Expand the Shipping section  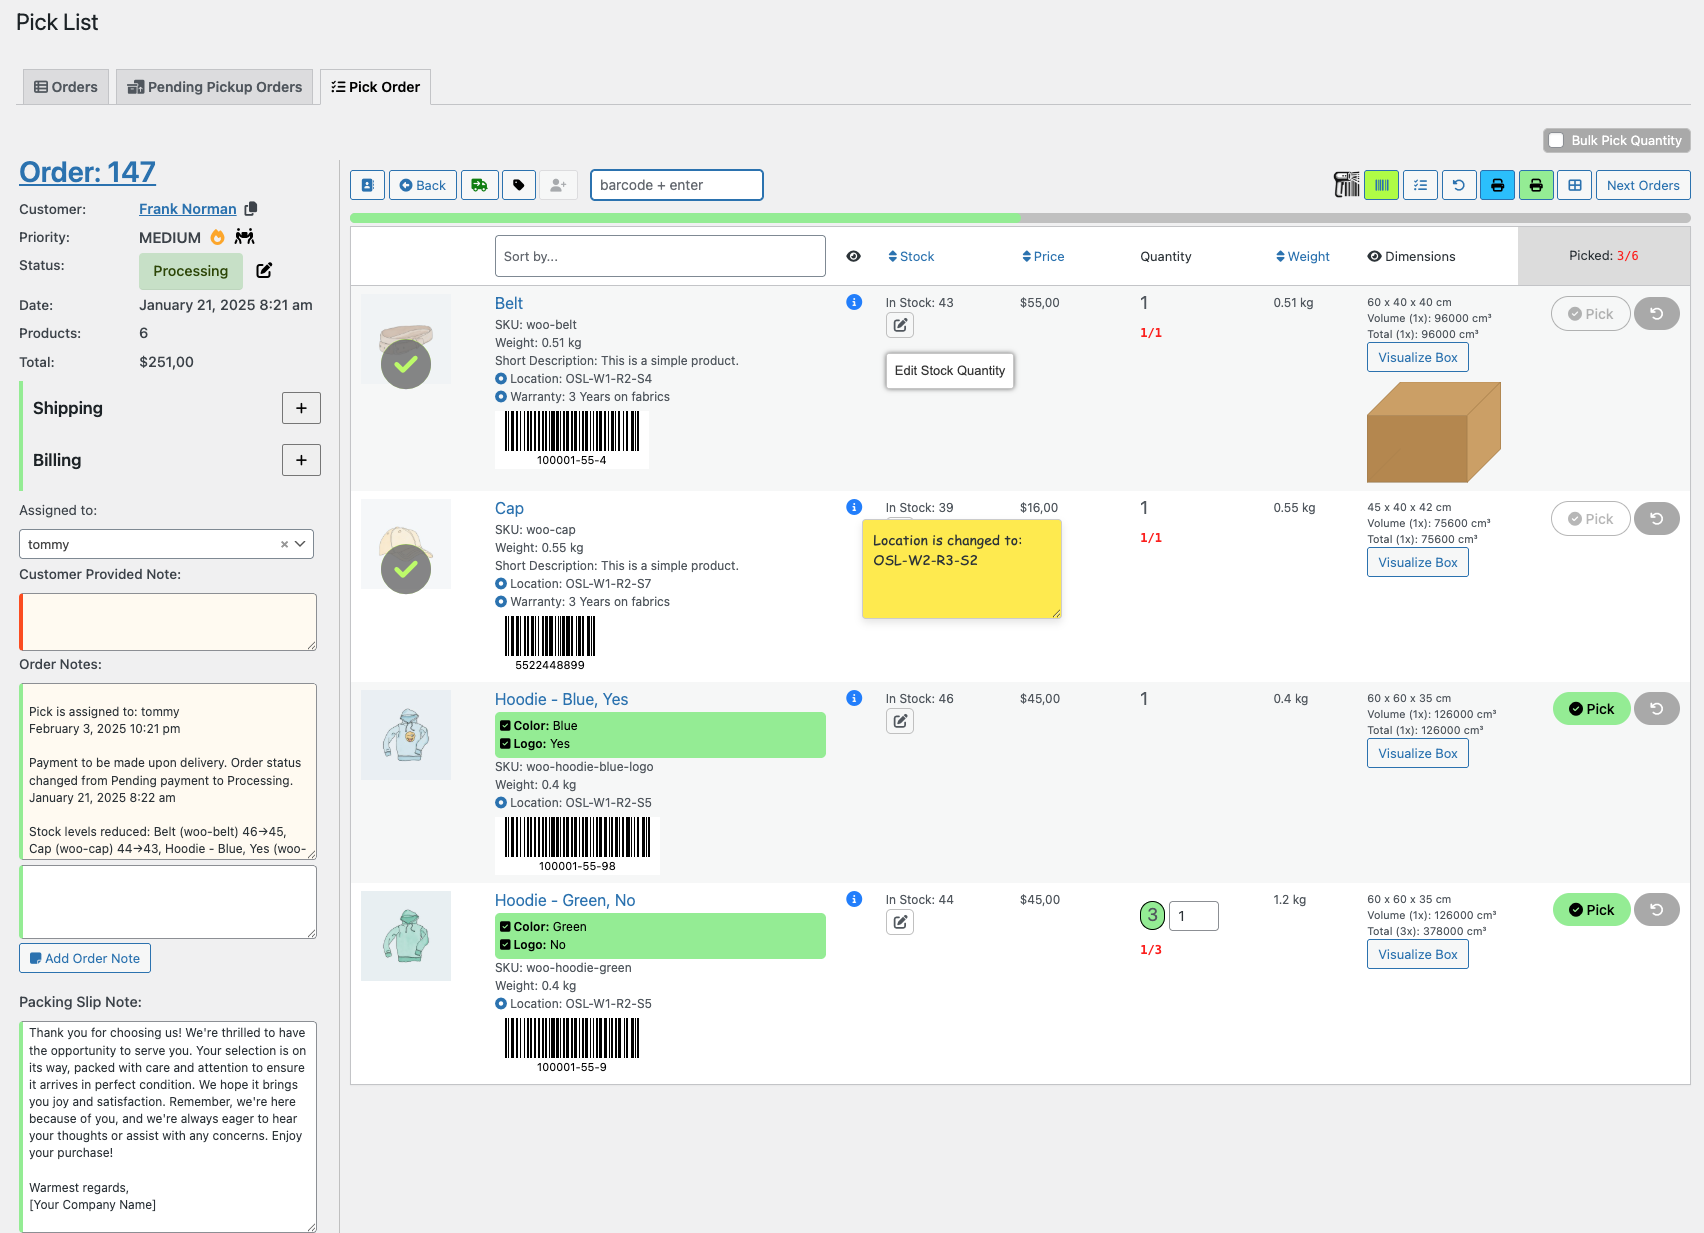(x=301, y=408)
